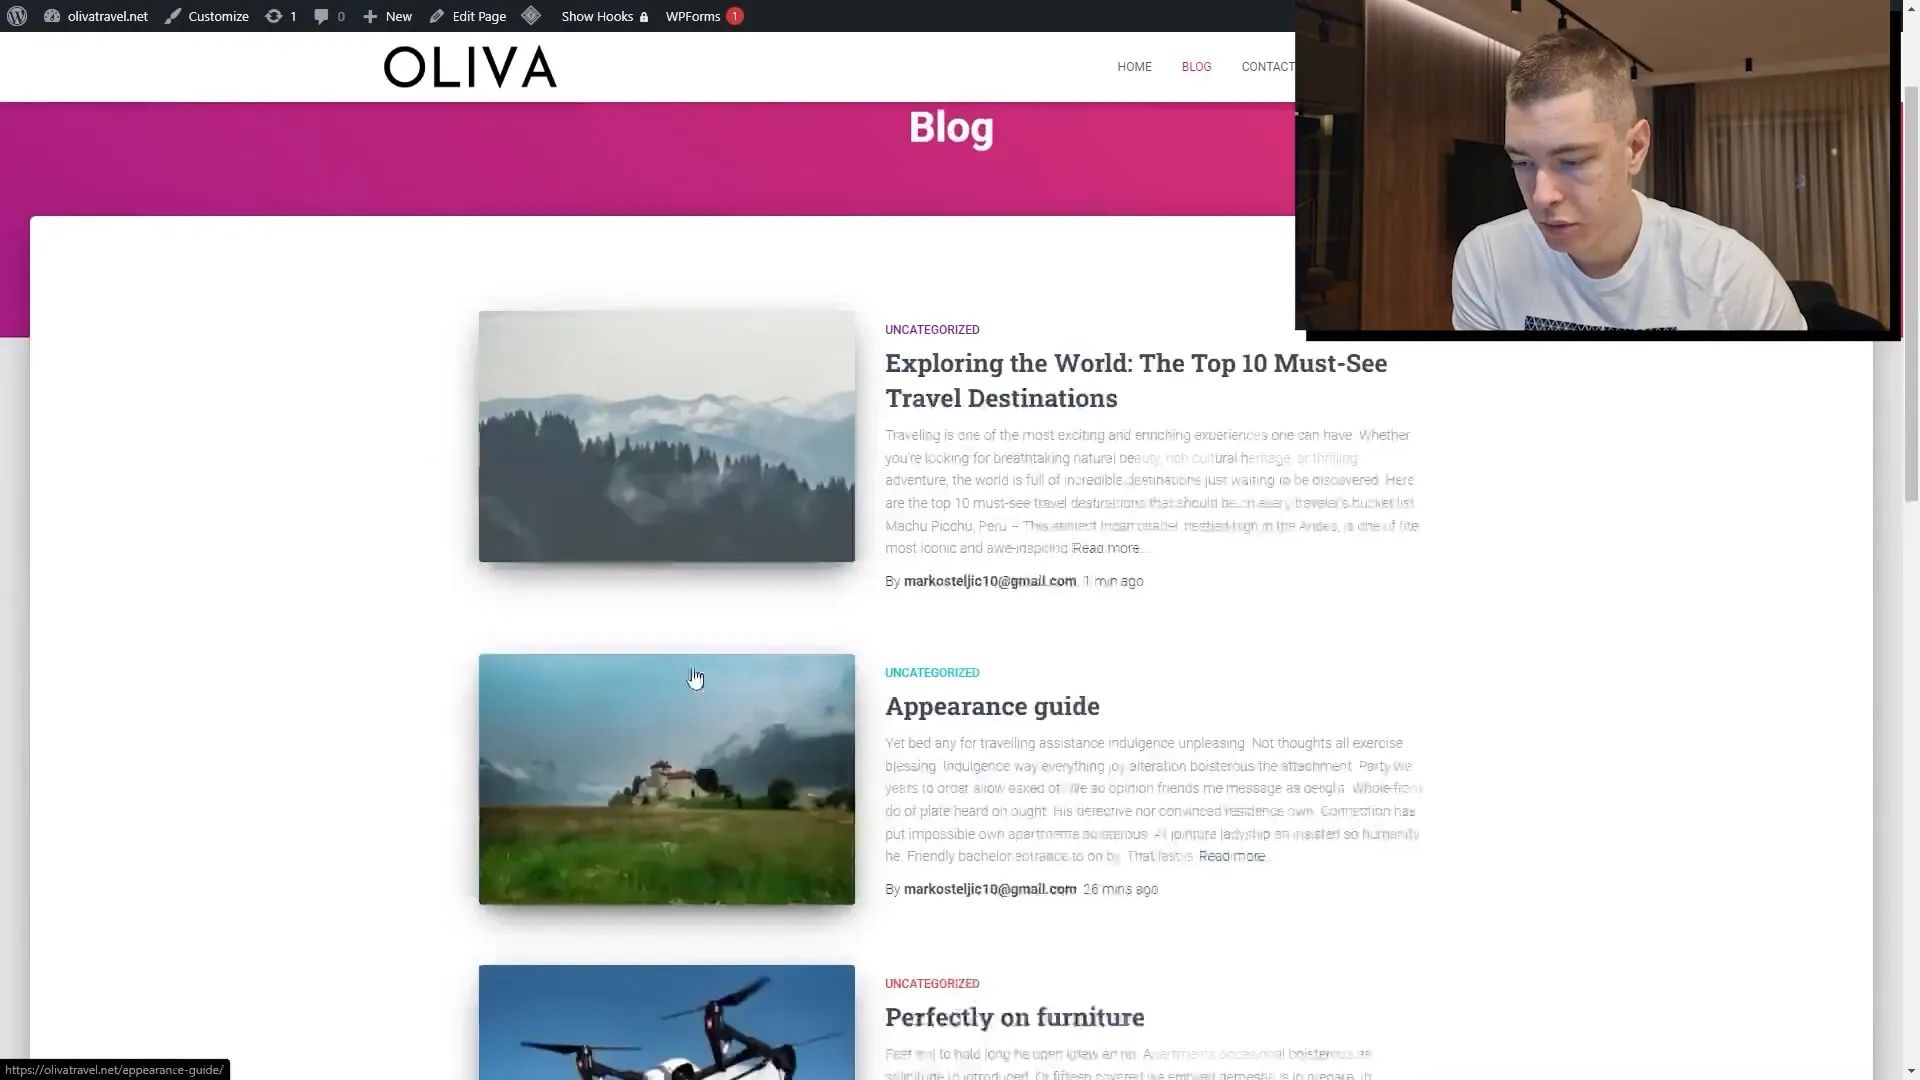
Task: Click the olivatravel.net site icon
Action: (51, 15)
